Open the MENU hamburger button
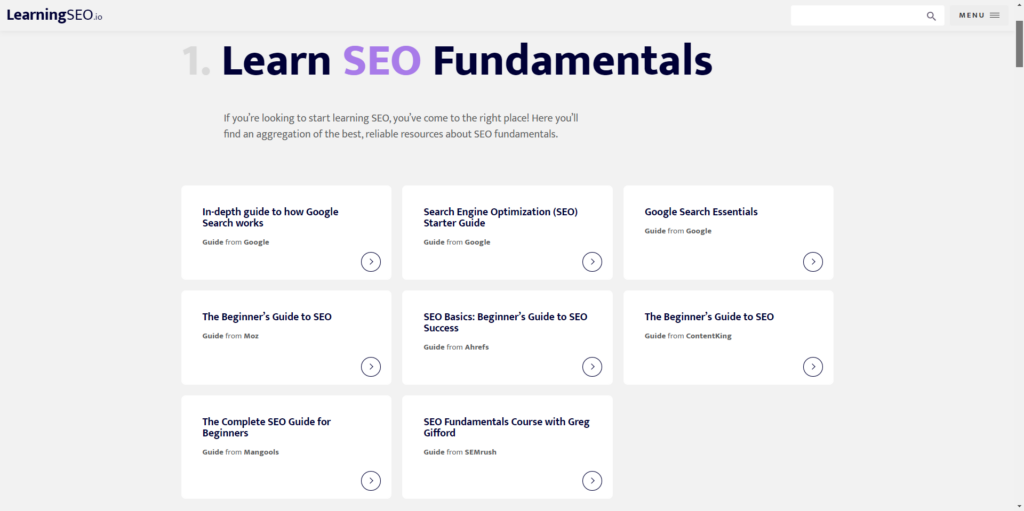This screenshot has width=1024, height=511. click(979, 16)
